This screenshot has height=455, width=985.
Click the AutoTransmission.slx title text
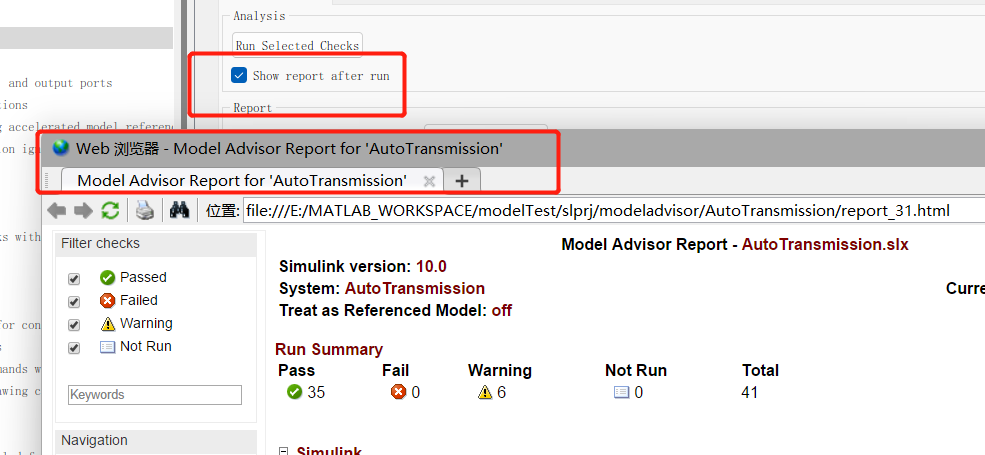point(825,244)
